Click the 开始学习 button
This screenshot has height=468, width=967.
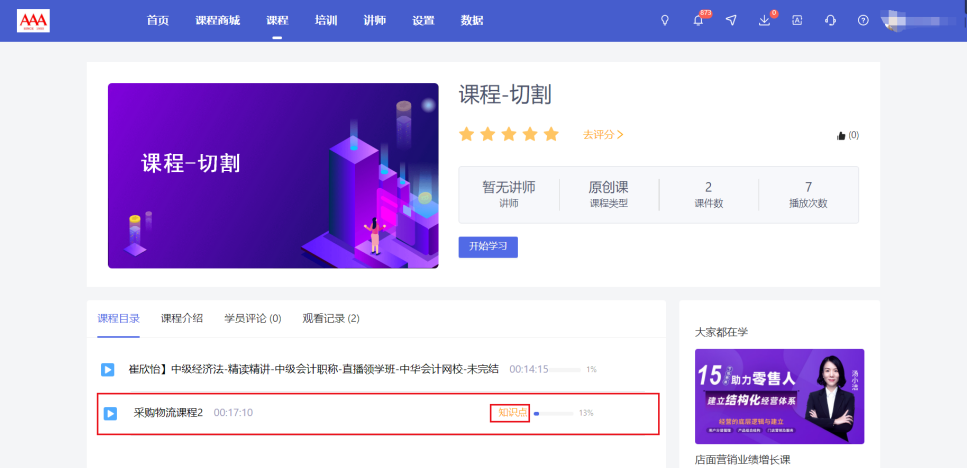[488, 247]
